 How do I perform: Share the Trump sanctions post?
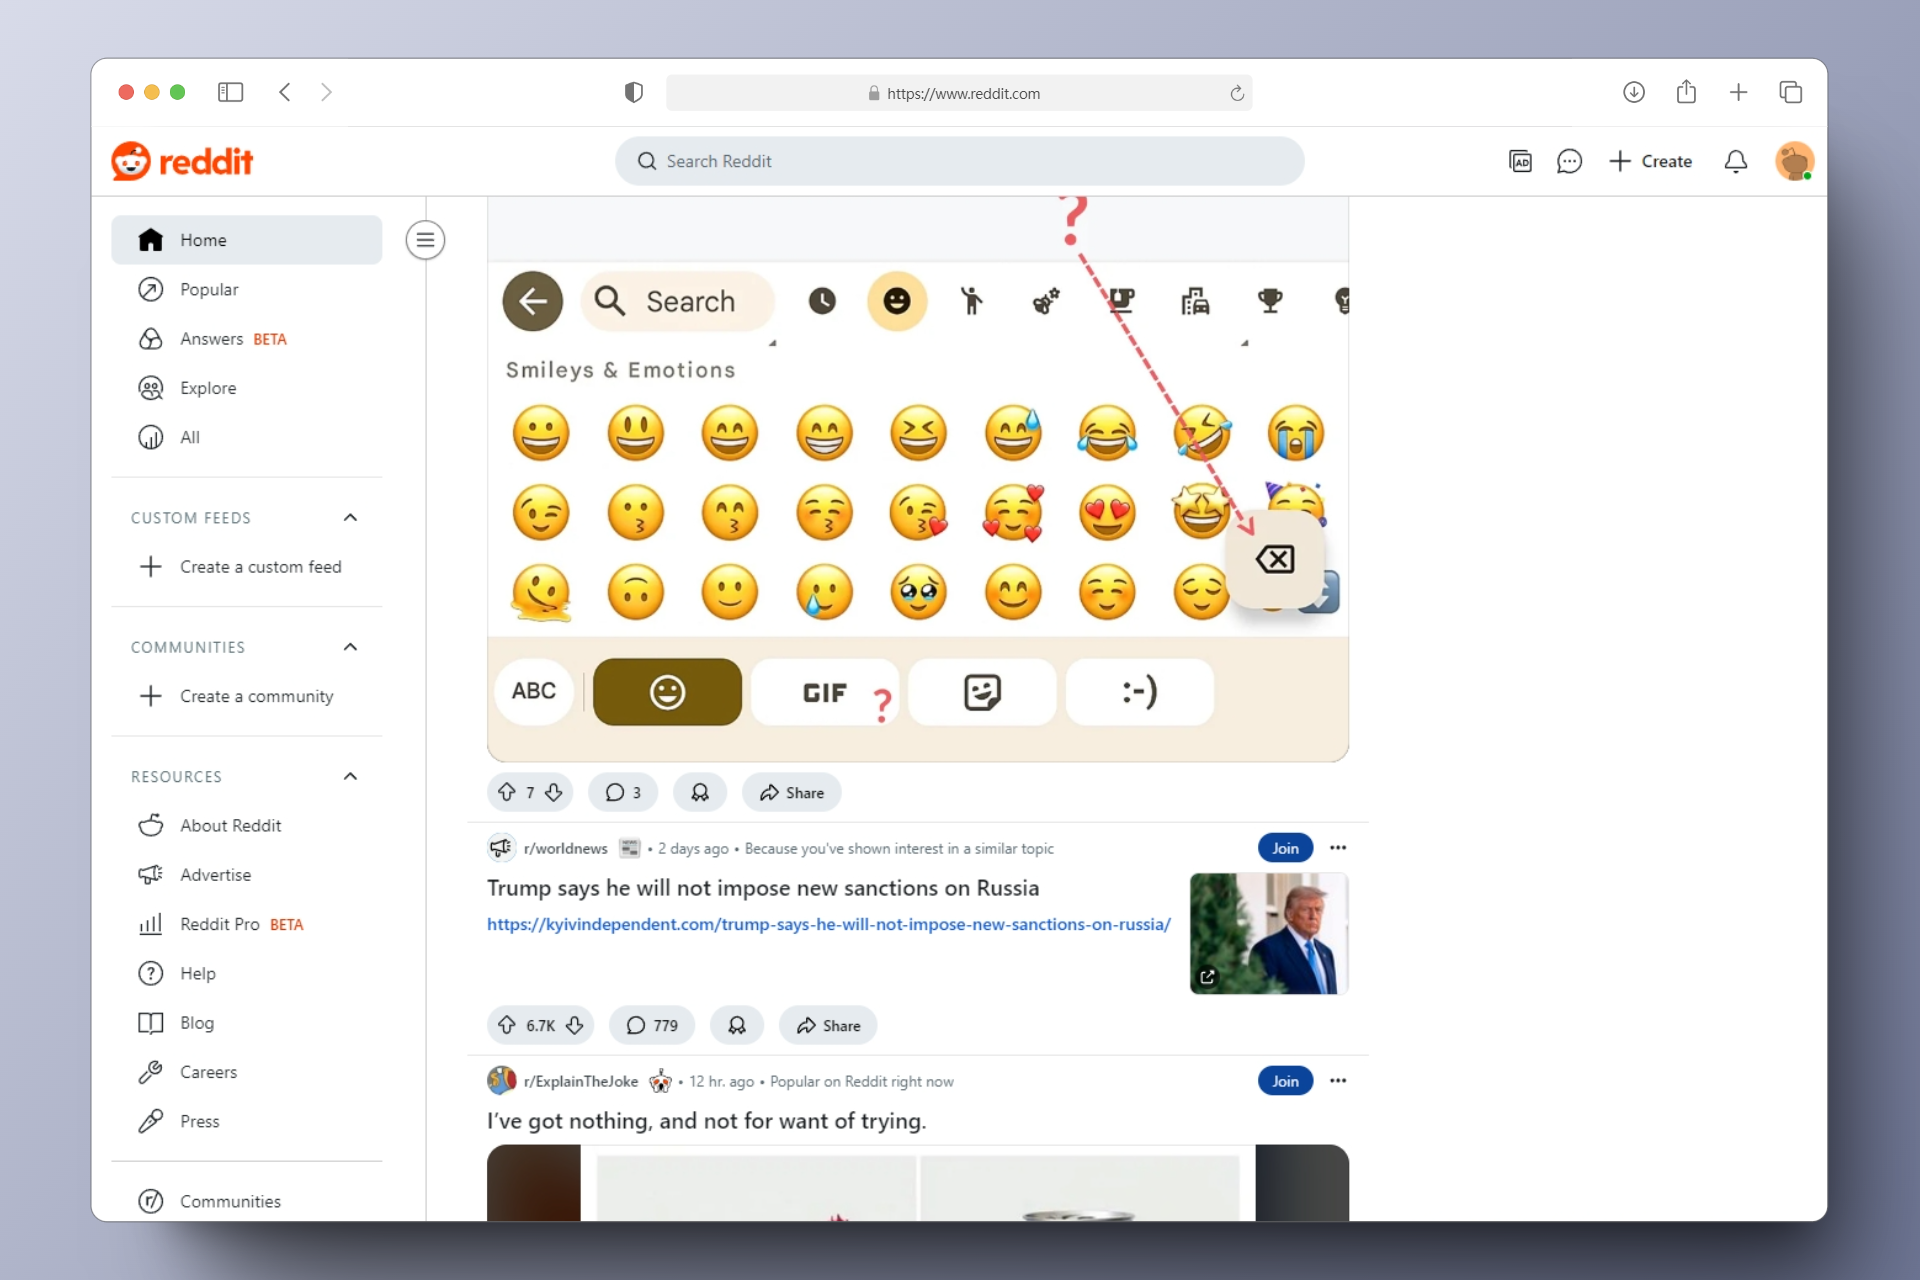click(828, 1025)
